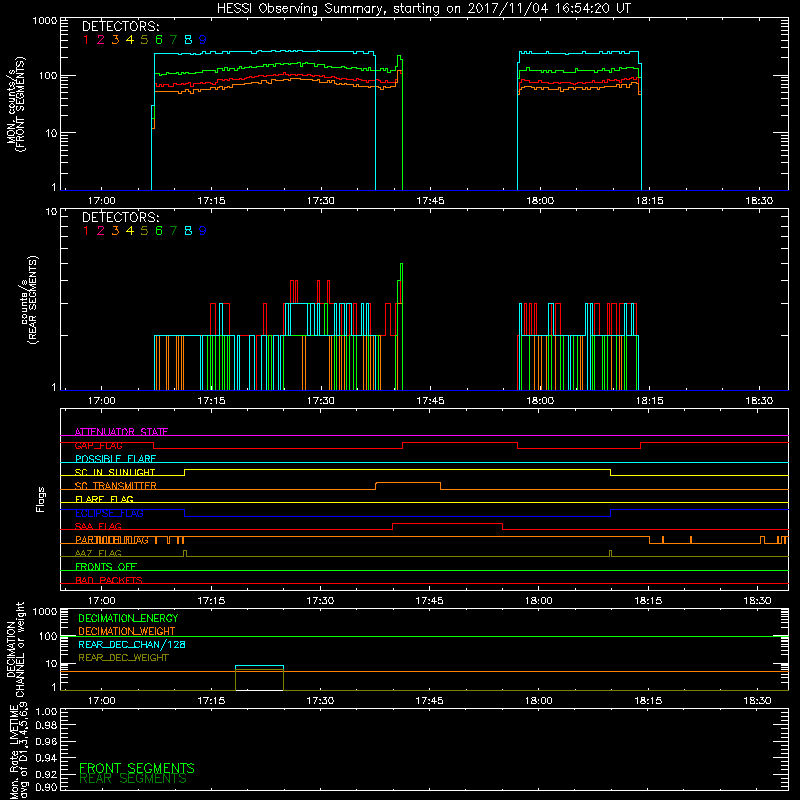Pick detector 5 in the rear segments legend

pyautogui.click(x=144, y=231)
